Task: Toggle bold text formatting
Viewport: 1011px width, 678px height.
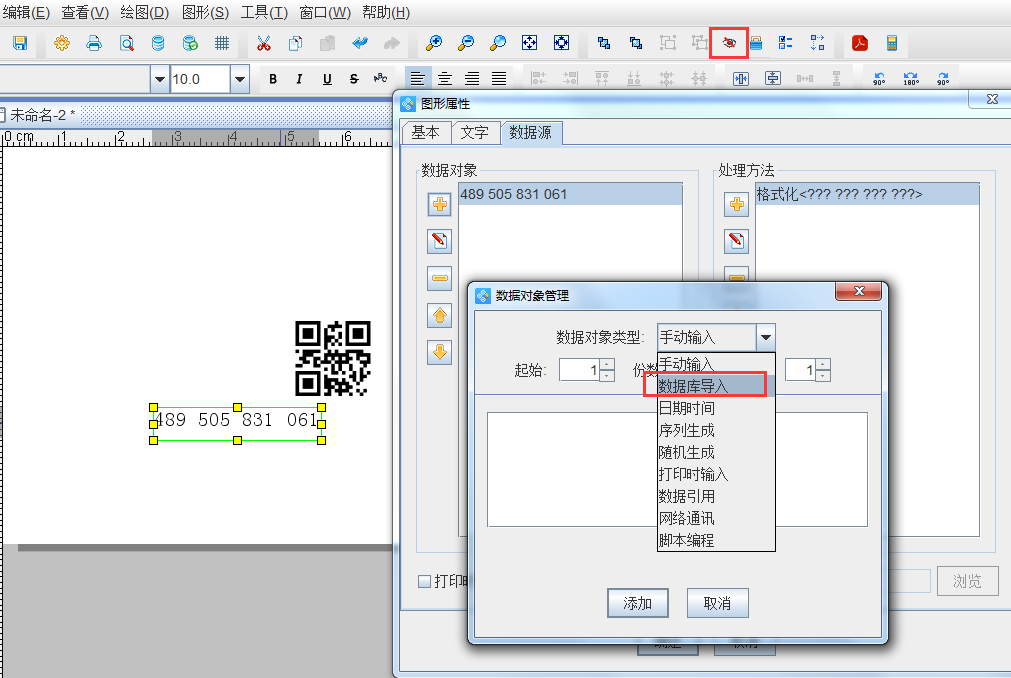Action: pos(272,79)
